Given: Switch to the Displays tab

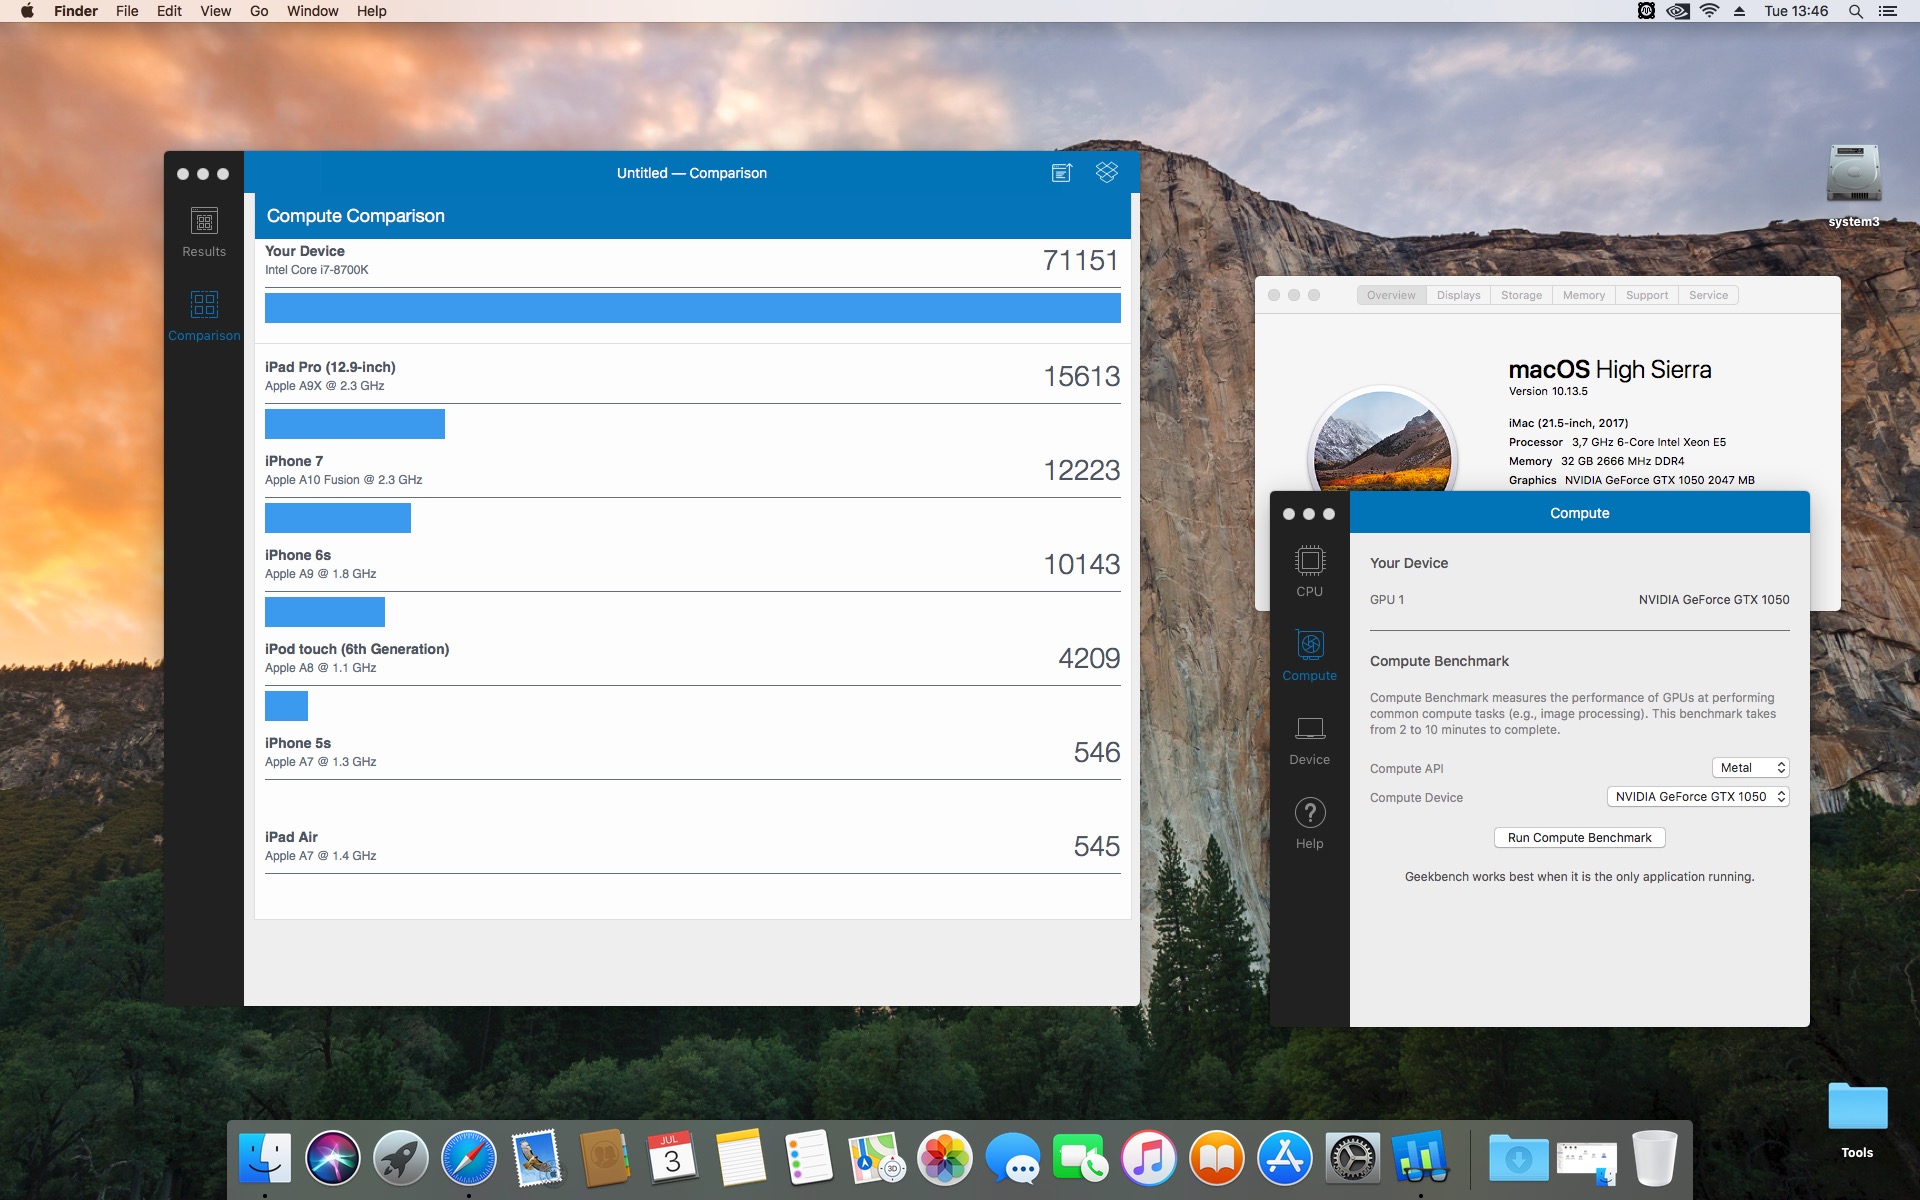Looking at the screenshot, I should (1458, 295).
